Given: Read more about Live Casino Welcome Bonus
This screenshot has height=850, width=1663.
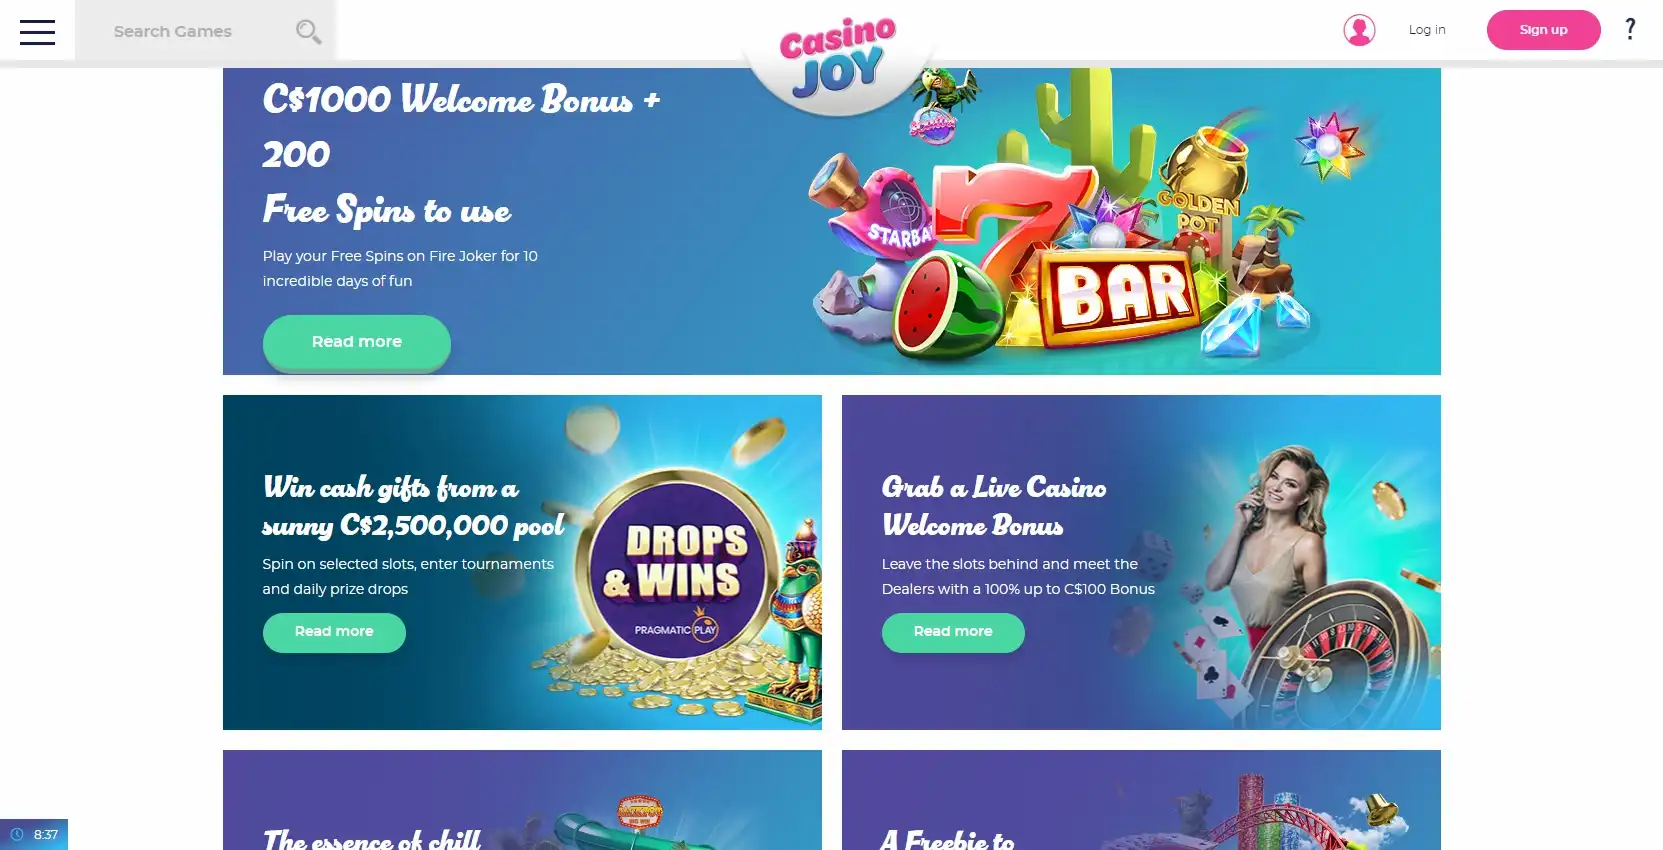Looking at the screenshot, I should pyautogui.click(x=953, y=632).
